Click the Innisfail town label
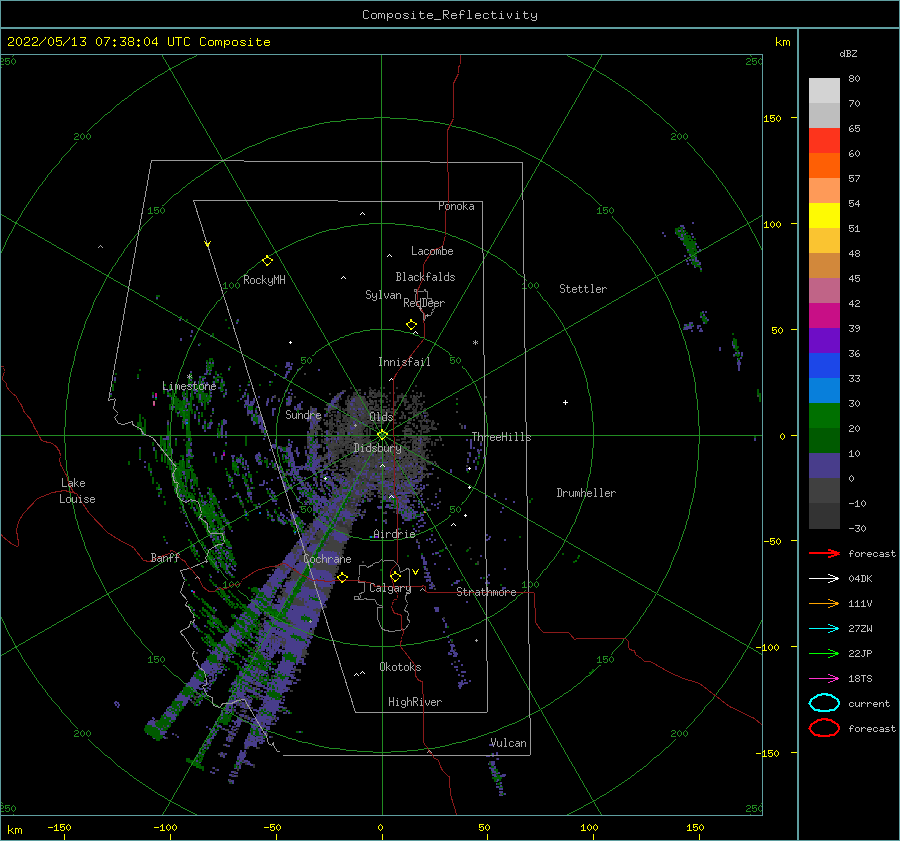Screen dimensions: 900x841 point(404,362)
